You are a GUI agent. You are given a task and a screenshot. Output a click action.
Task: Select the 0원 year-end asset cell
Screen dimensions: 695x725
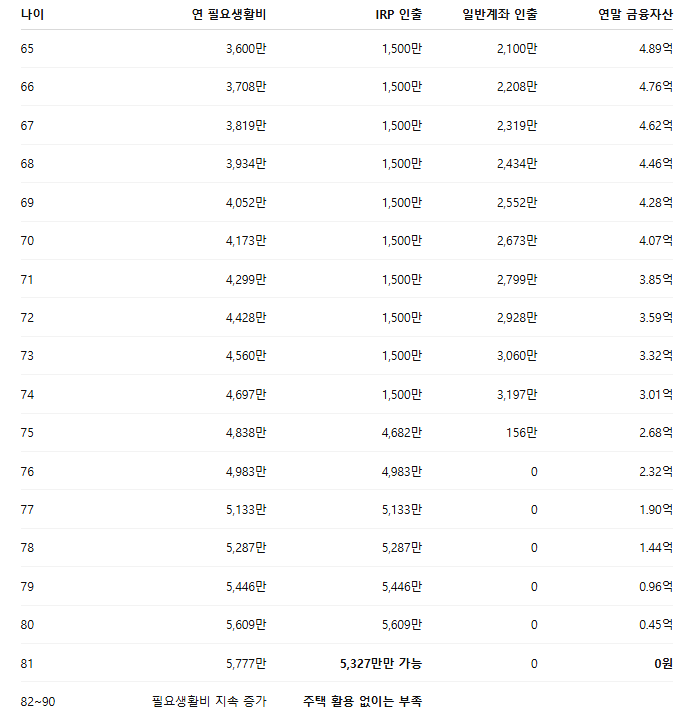pos(663,663)
